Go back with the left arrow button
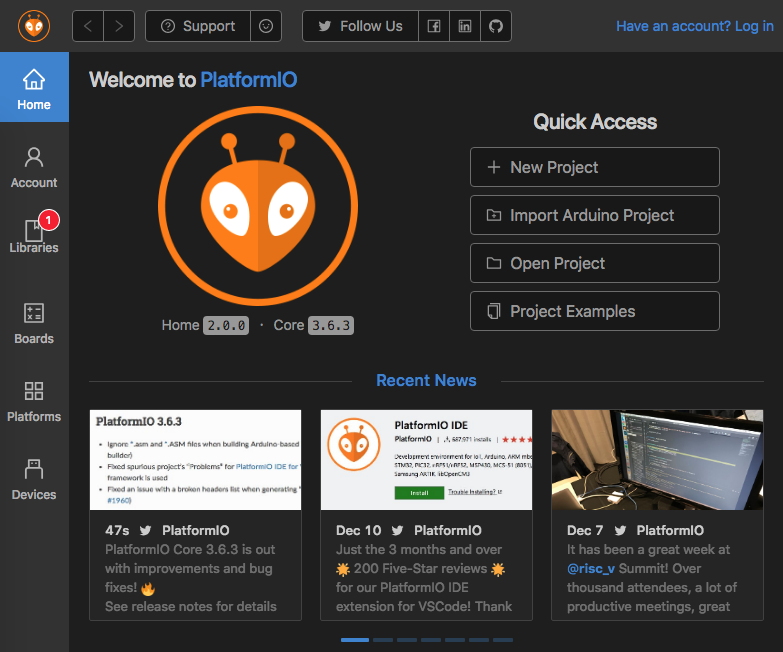783x652 pixels. coord(88,26)
